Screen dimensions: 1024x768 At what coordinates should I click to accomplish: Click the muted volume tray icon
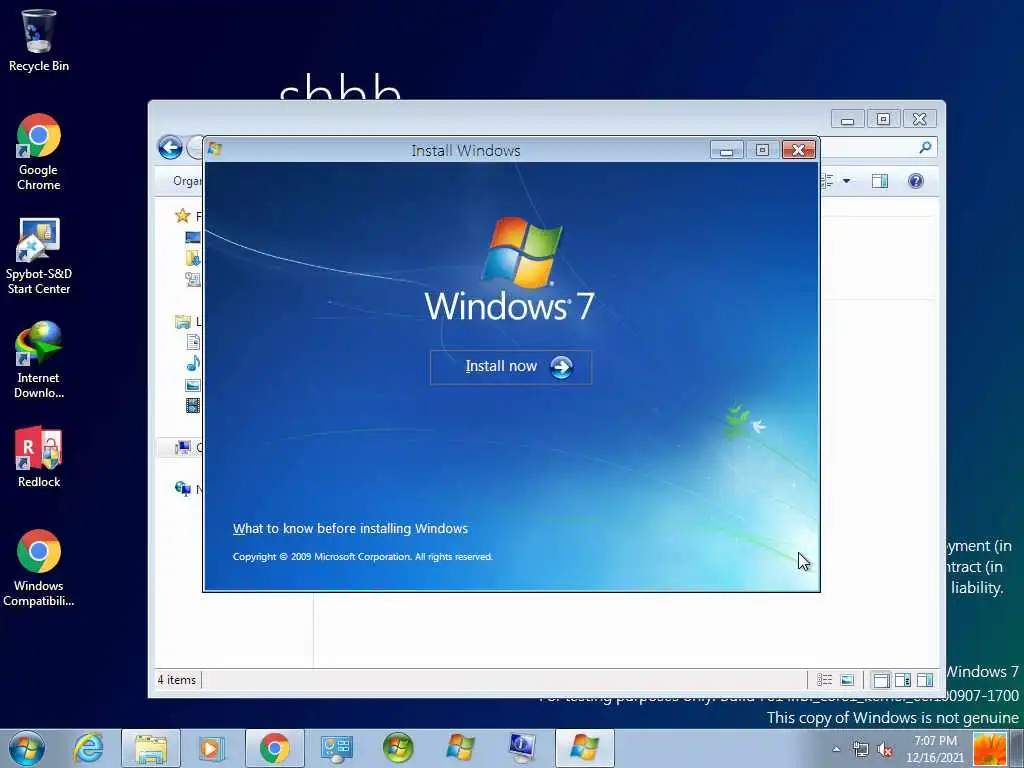click(885, 749)
